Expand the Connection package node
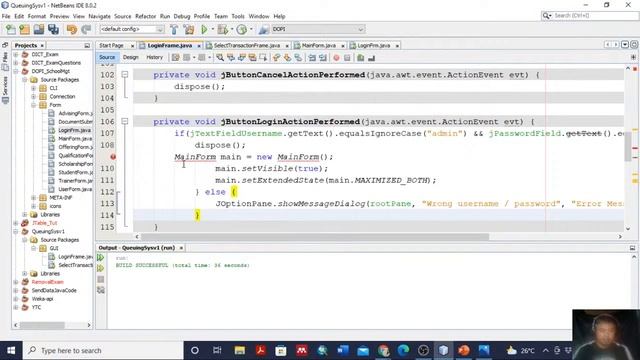 pyautogui.click(x=34, y=97)
